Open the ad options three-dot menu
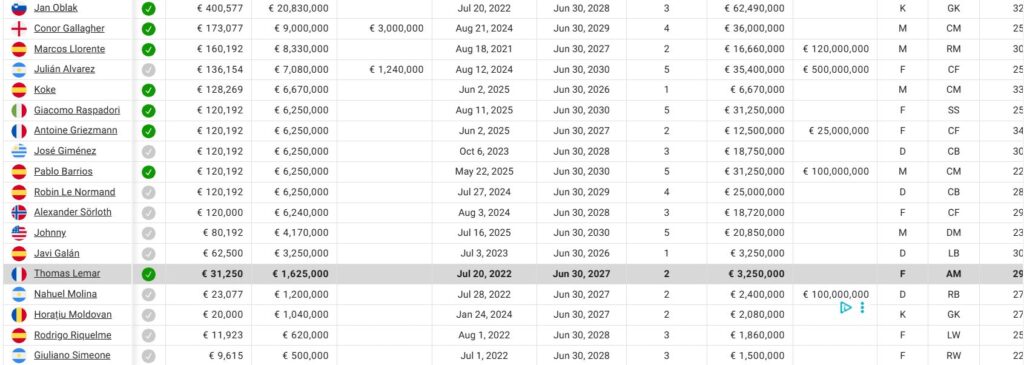This screenshot has width=1024, height=365. coord(863,308)
